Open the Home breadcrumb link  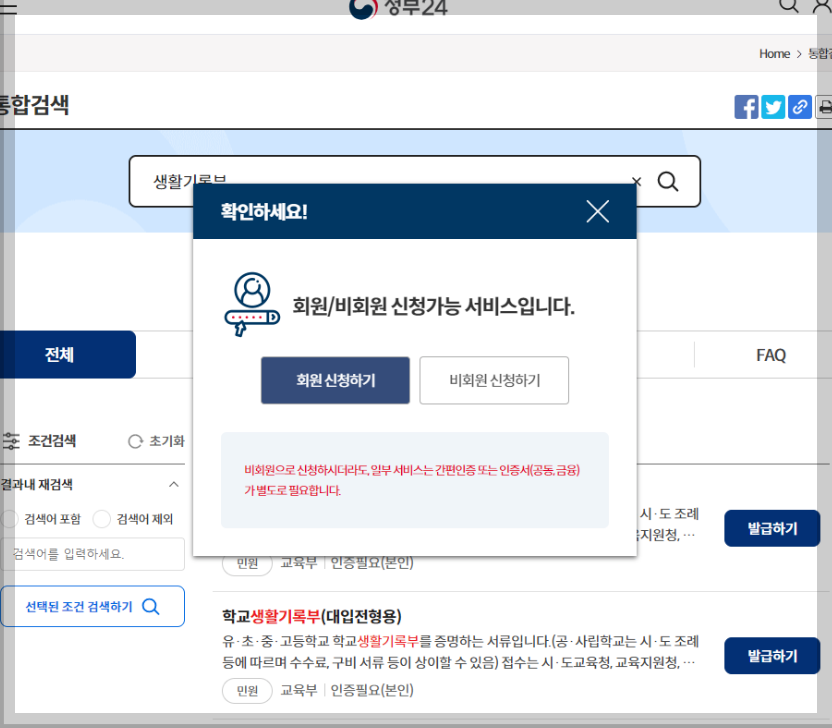(x=774, y=54)
